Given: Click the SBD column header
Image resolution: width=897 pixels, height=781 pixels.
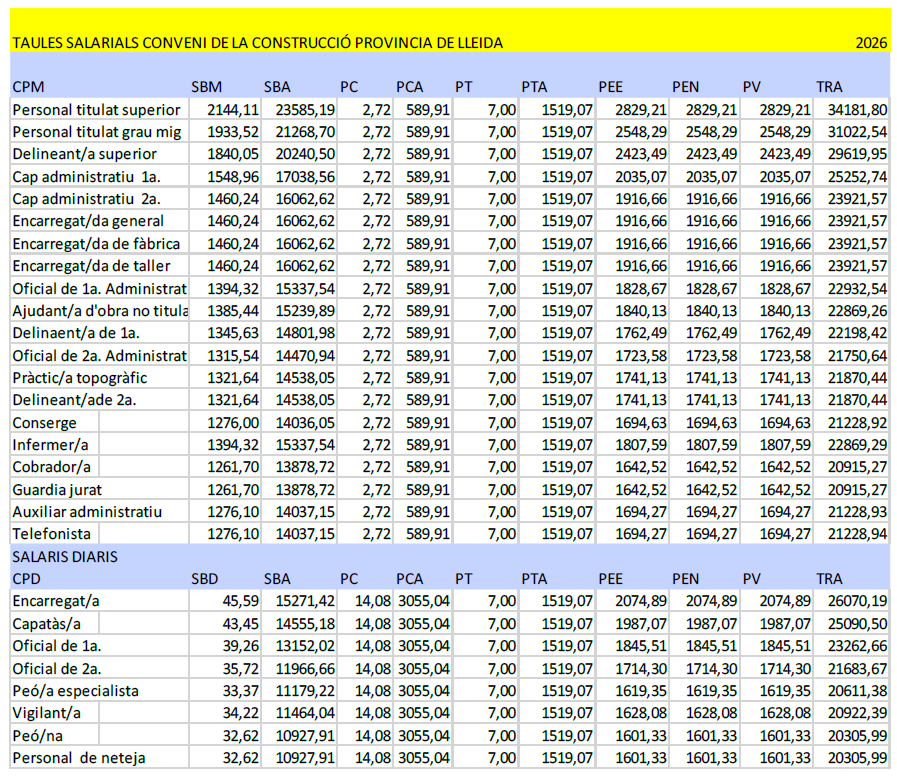Looking at the screenshot, I should coord(206,578).
